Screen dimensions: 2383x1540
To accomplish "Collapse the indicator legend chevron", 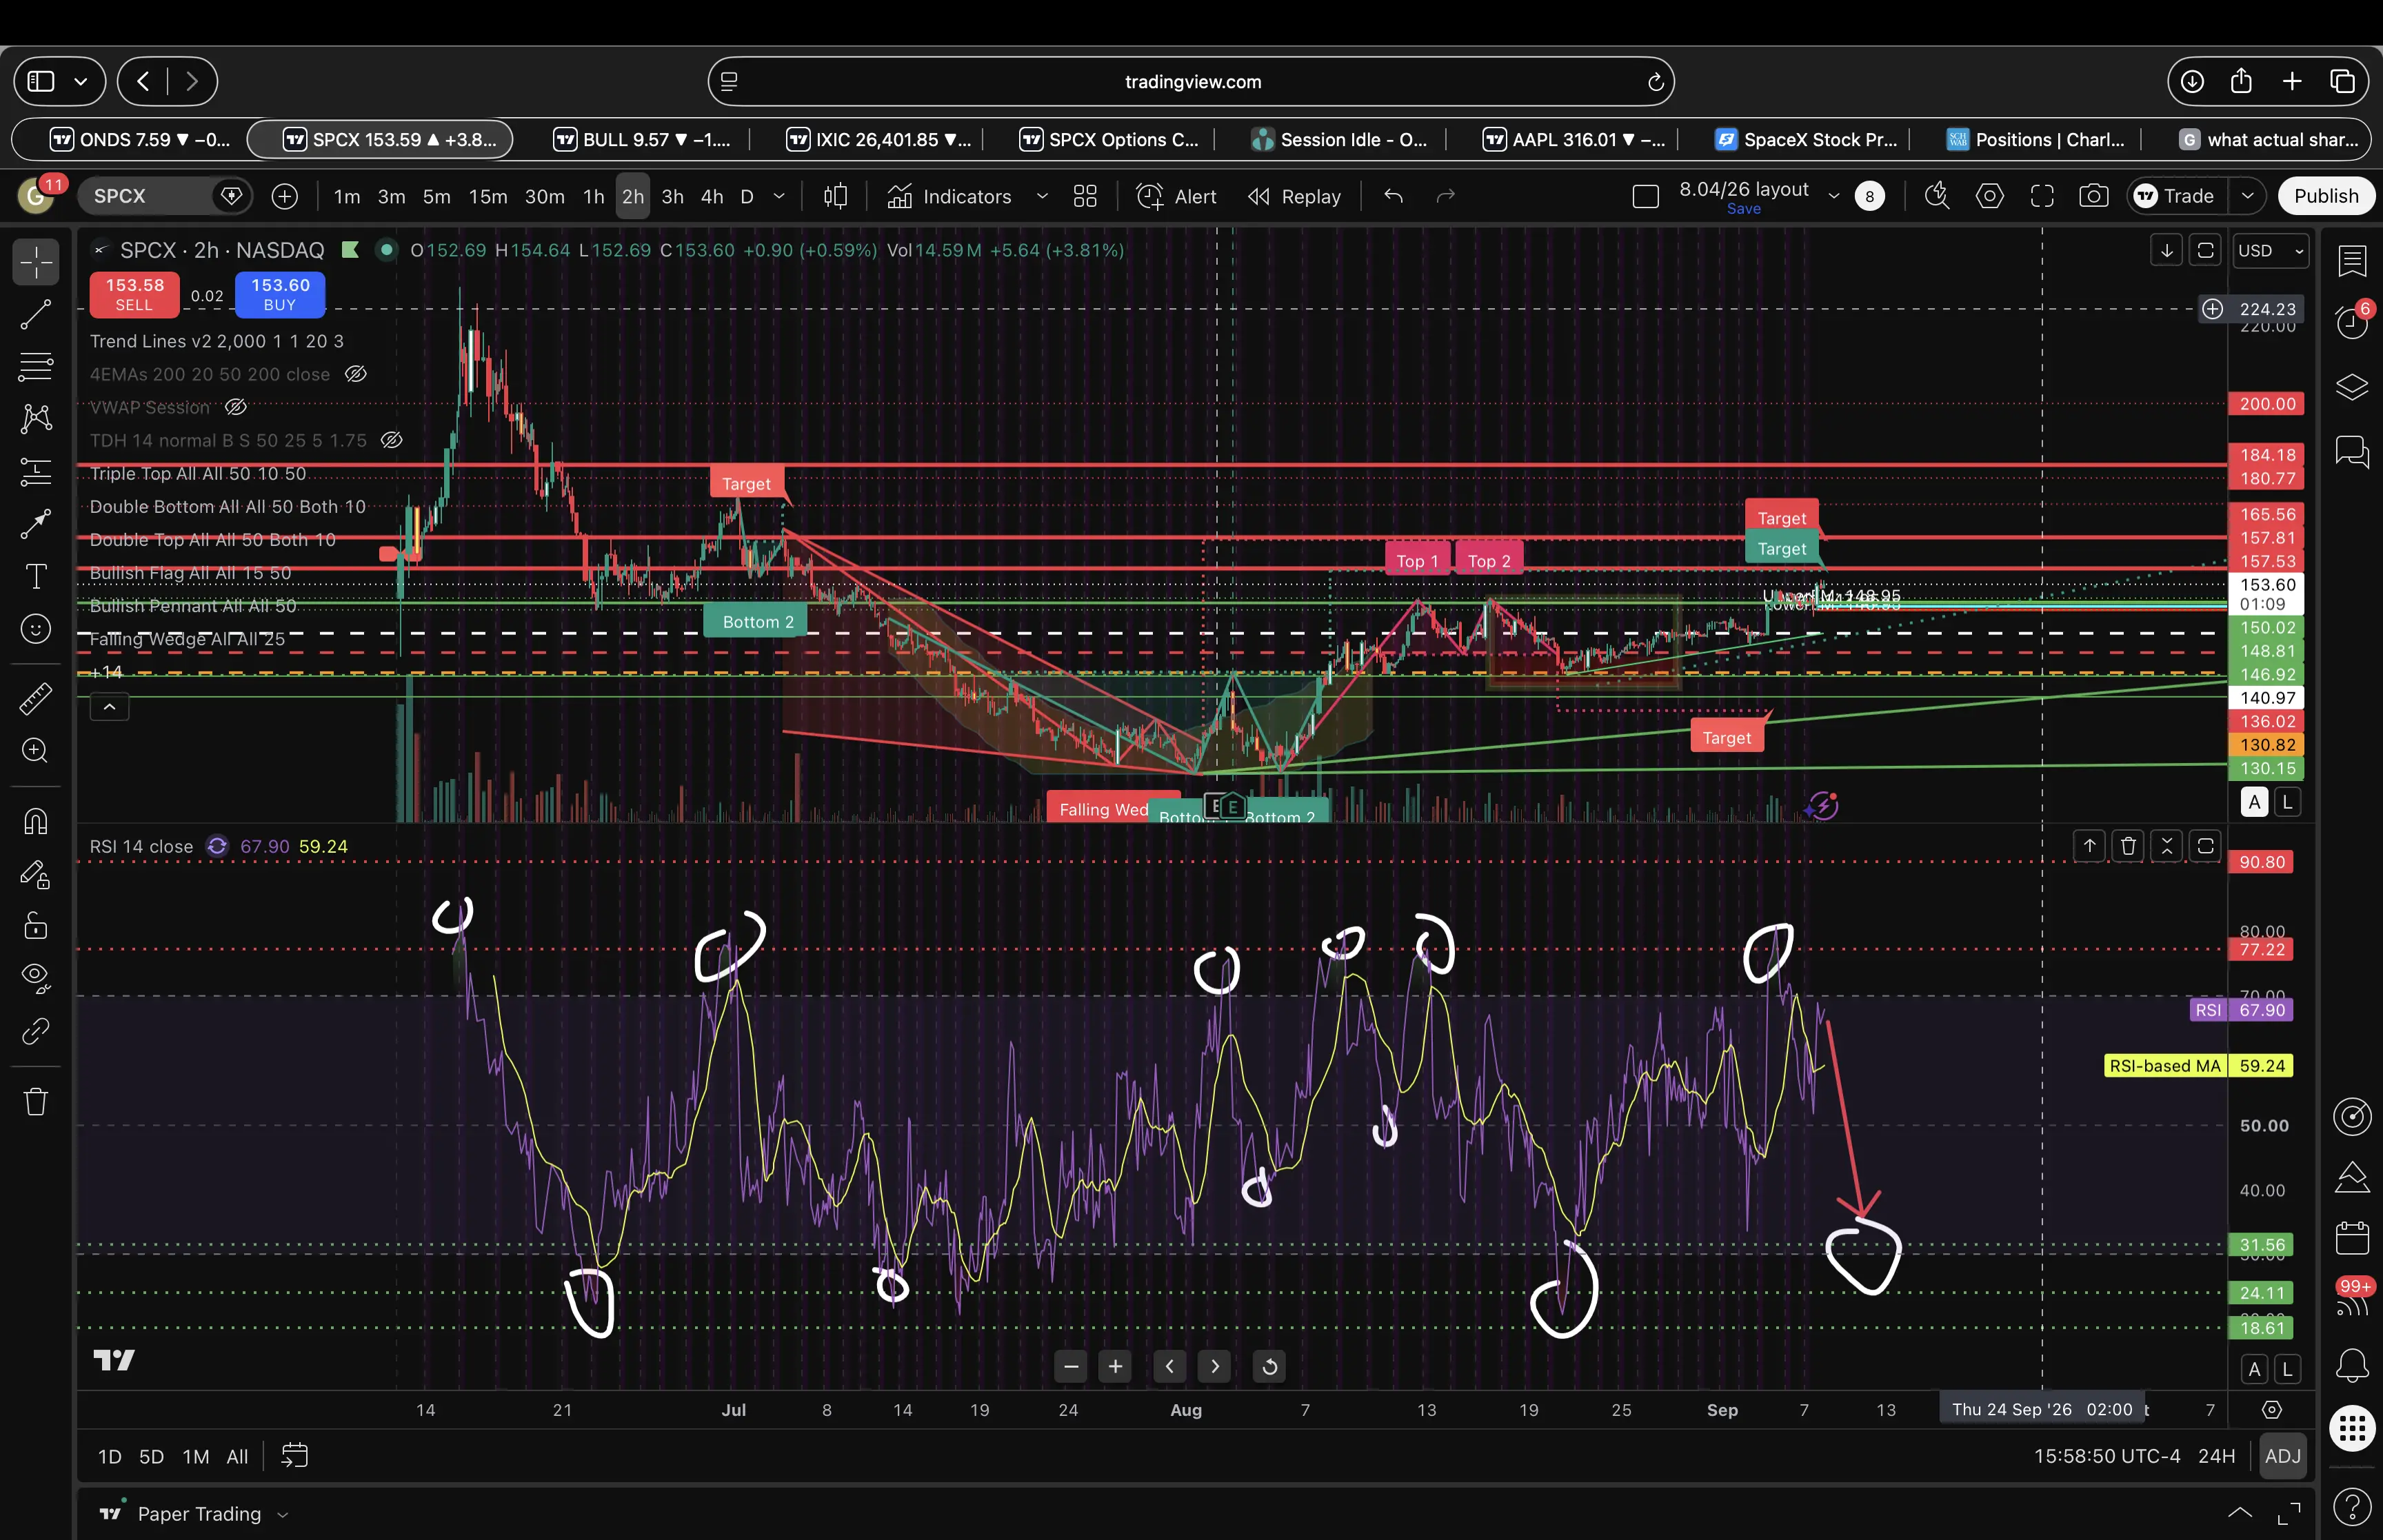I will click(x=110, y=707).
